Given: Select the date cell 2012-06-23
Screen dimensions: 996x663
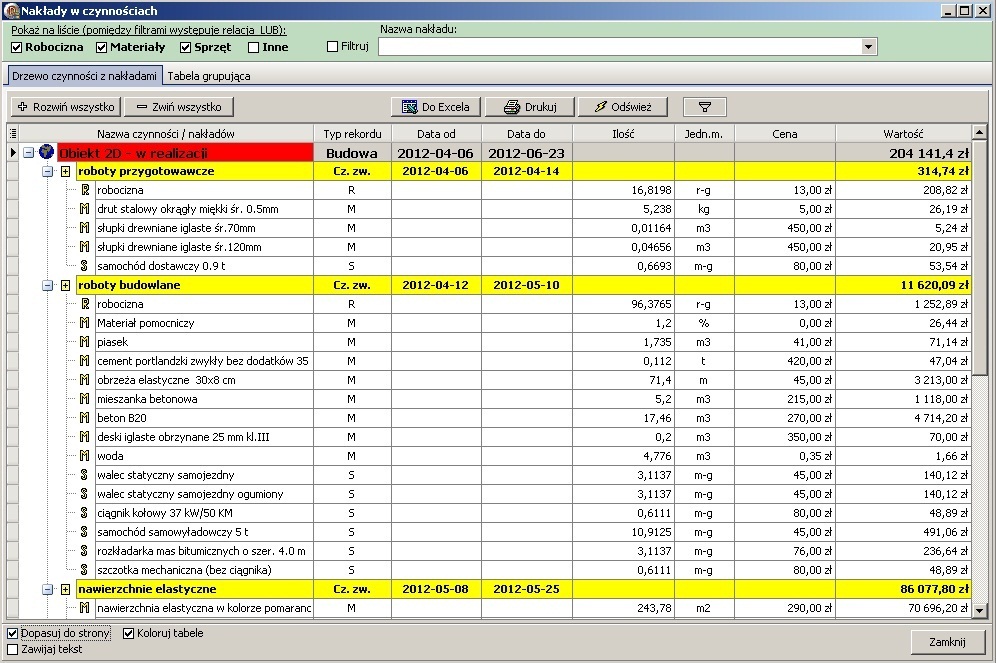Looking at the screenshot, I should (527, 153).
